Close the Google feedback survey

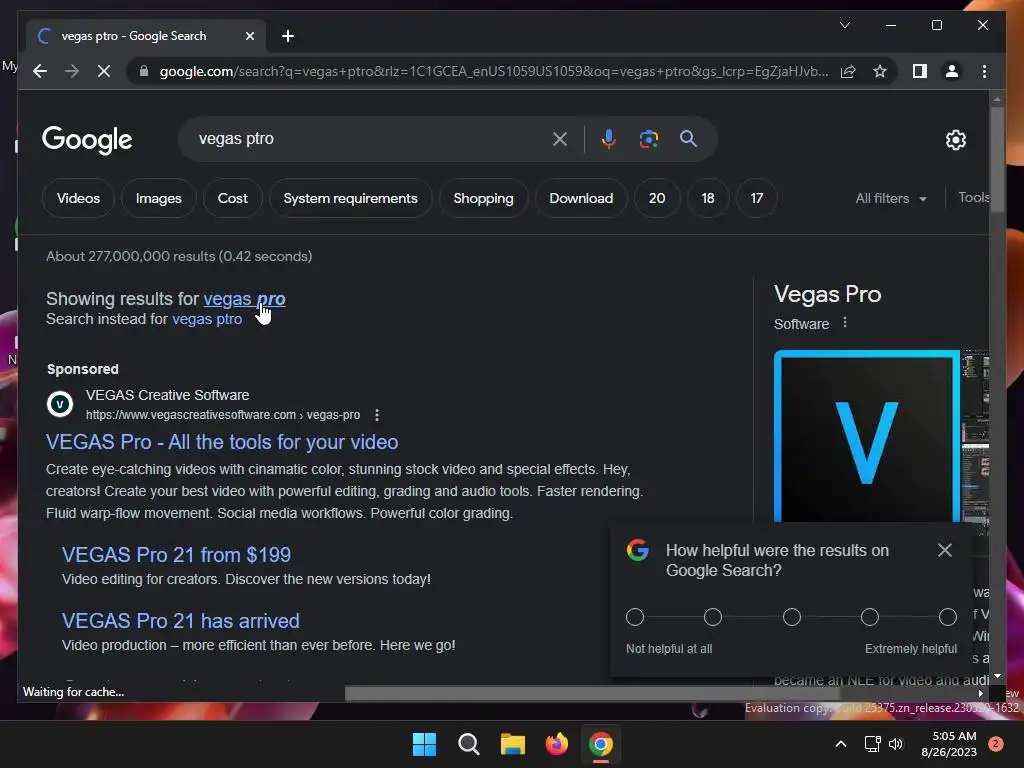[944, 551]
